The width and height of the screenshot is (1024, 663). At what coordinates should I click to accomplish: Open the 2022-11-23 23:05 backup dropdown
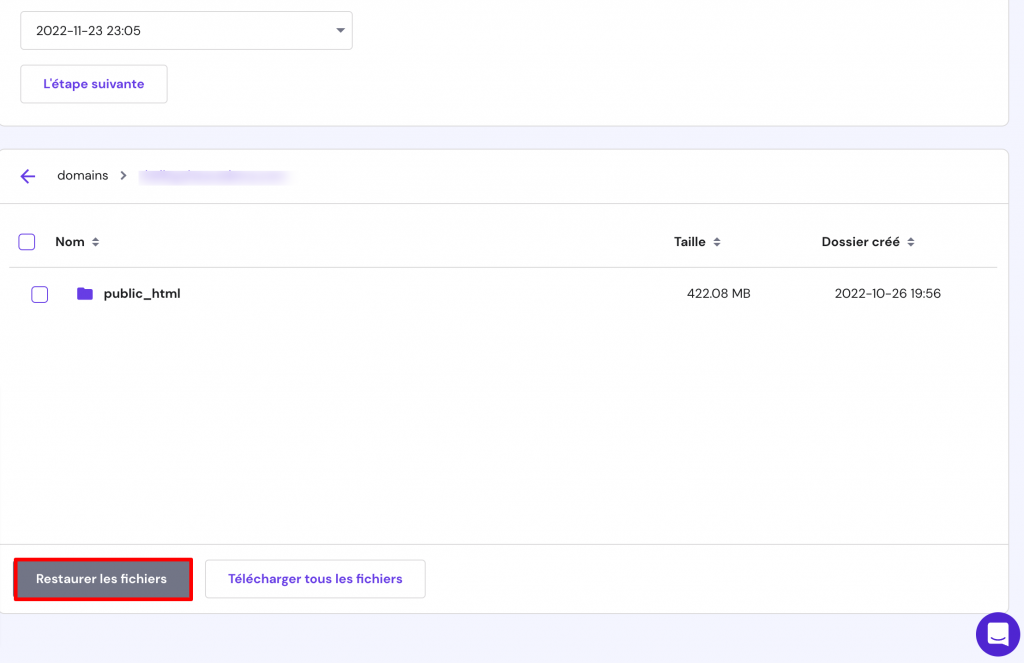[186, 30]
